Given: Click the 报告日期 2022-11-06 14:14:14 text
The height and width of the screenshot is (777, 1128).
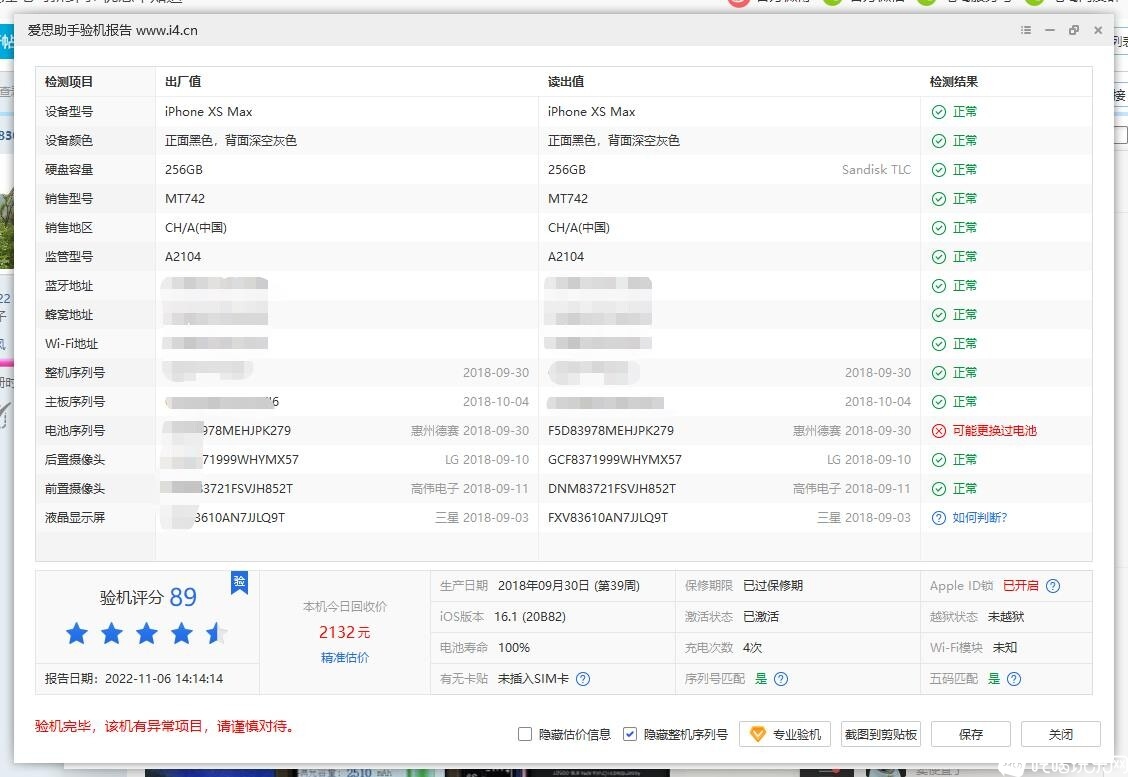Looking at the screenshot, I should pyautogui.click(x=134, y=678).
